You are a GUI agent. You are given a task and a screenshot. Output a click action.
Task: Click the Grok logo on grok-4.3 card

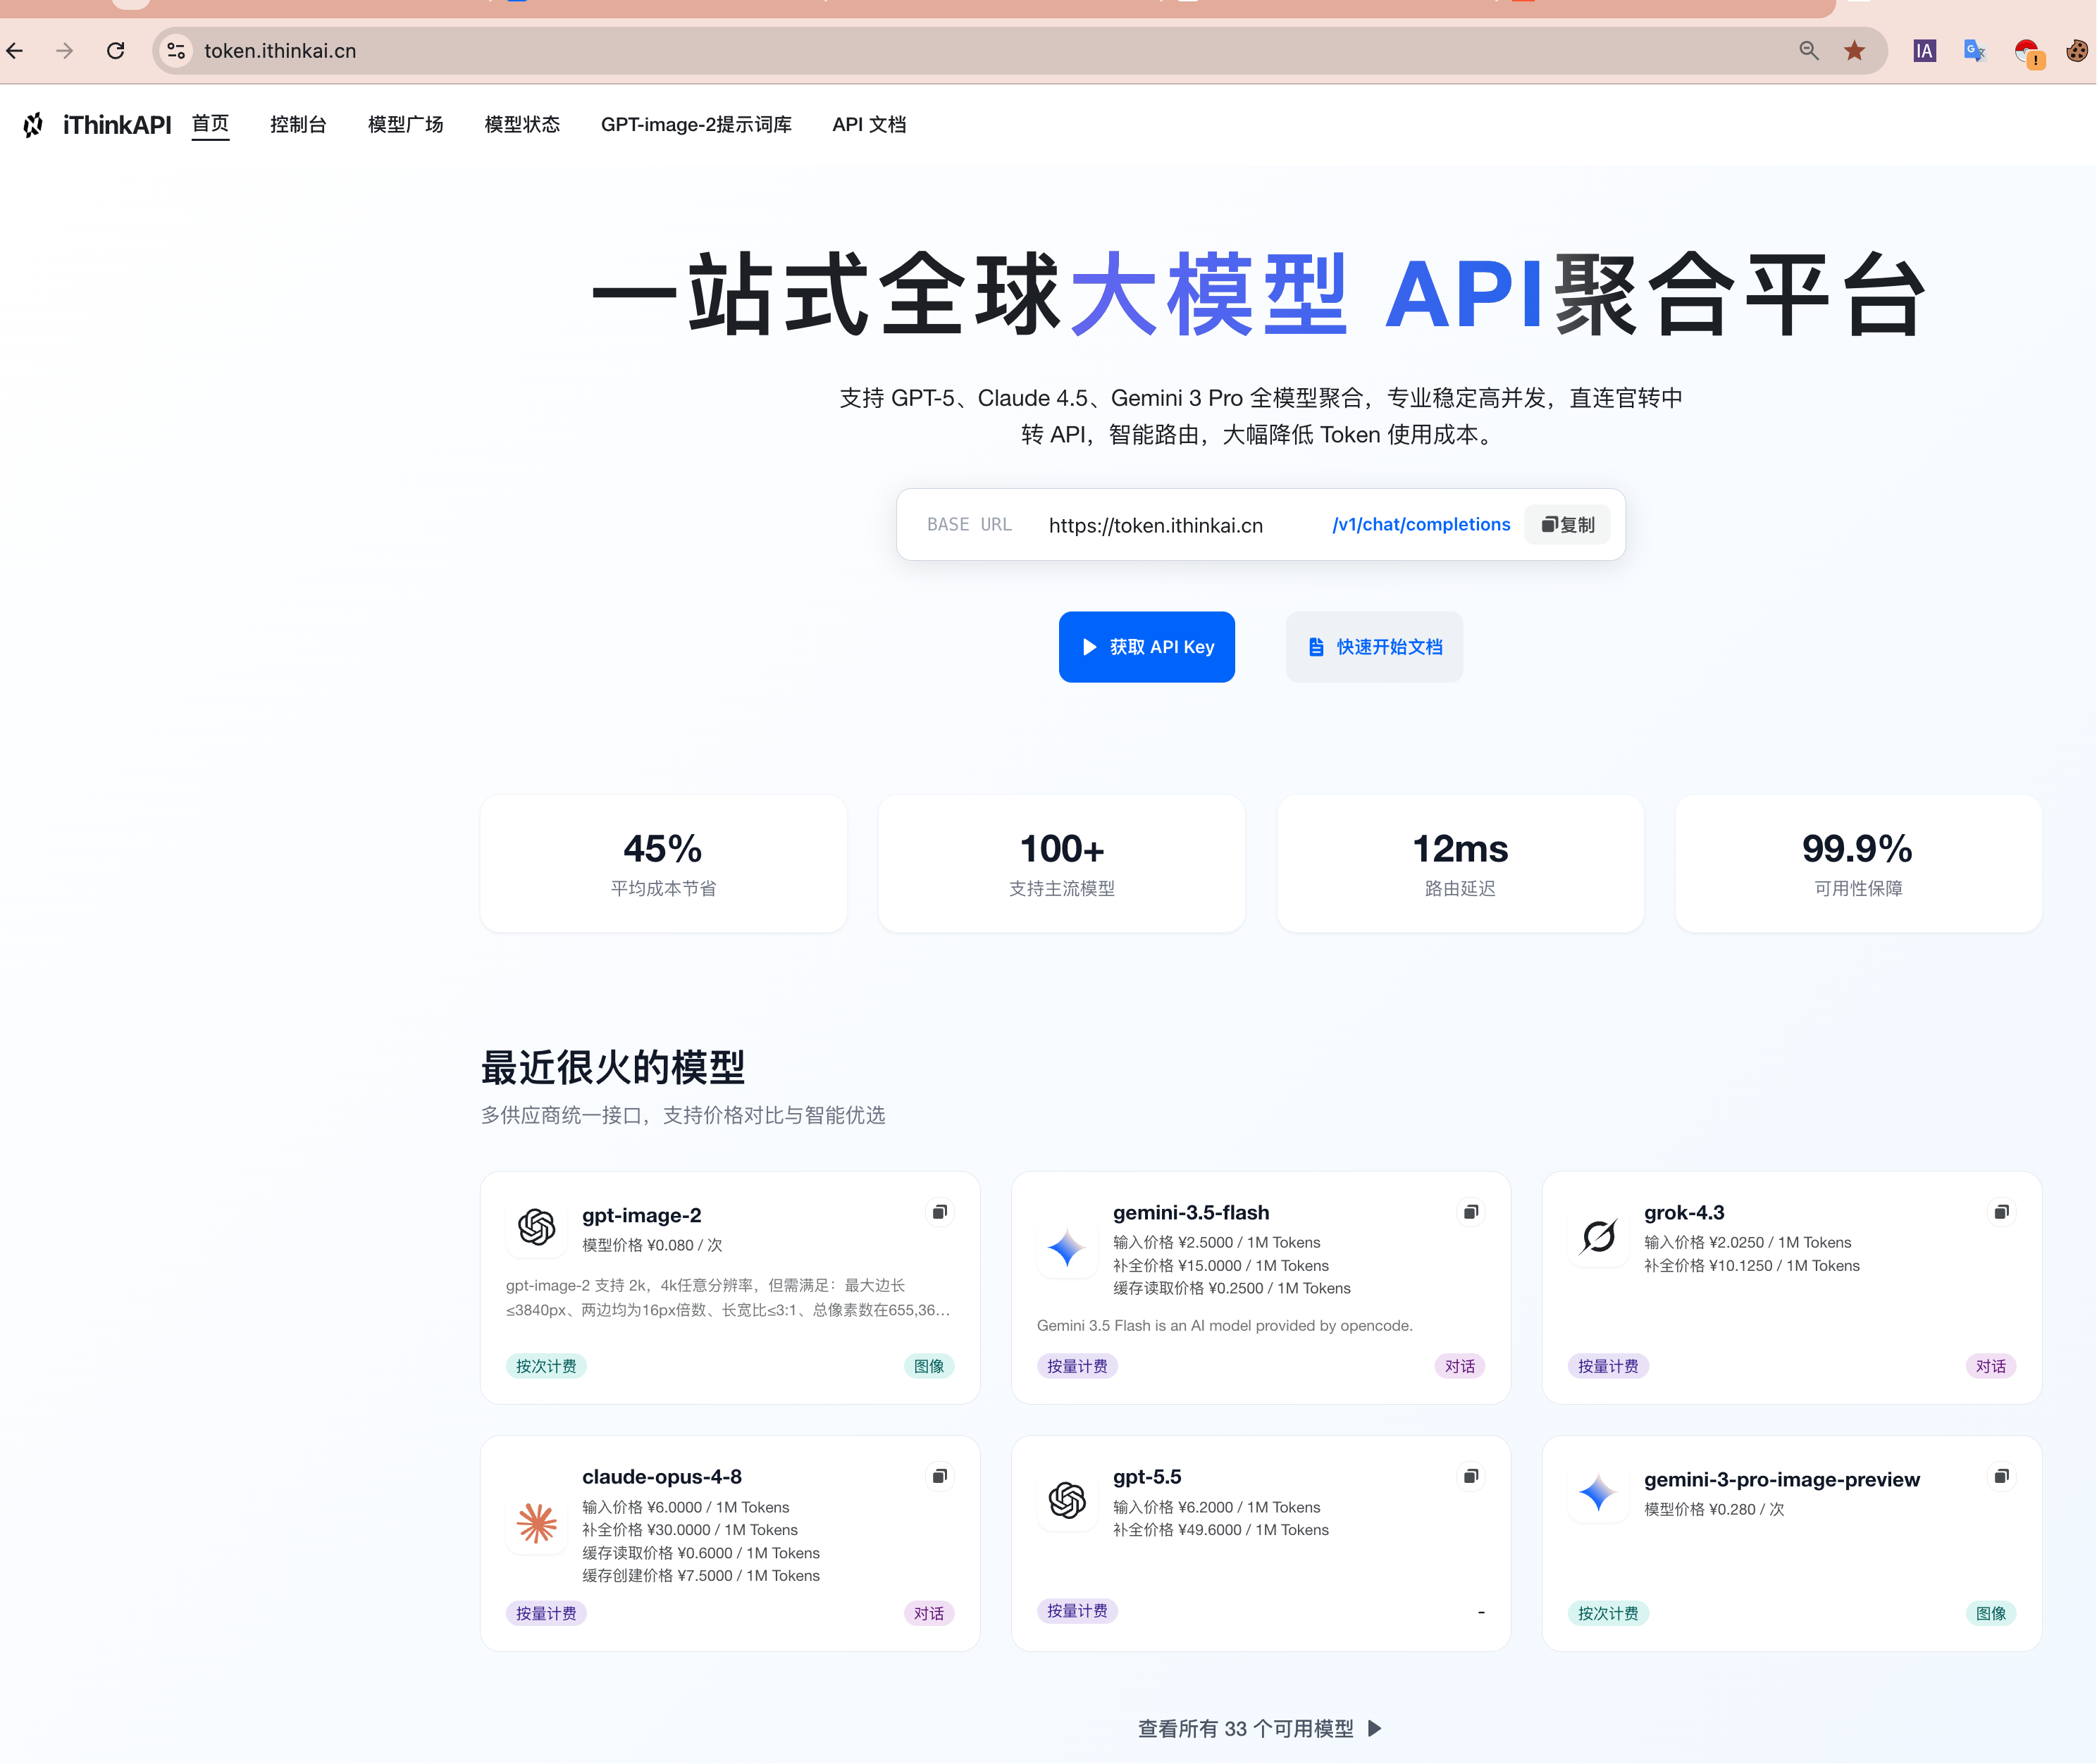click(1598, 1237)
